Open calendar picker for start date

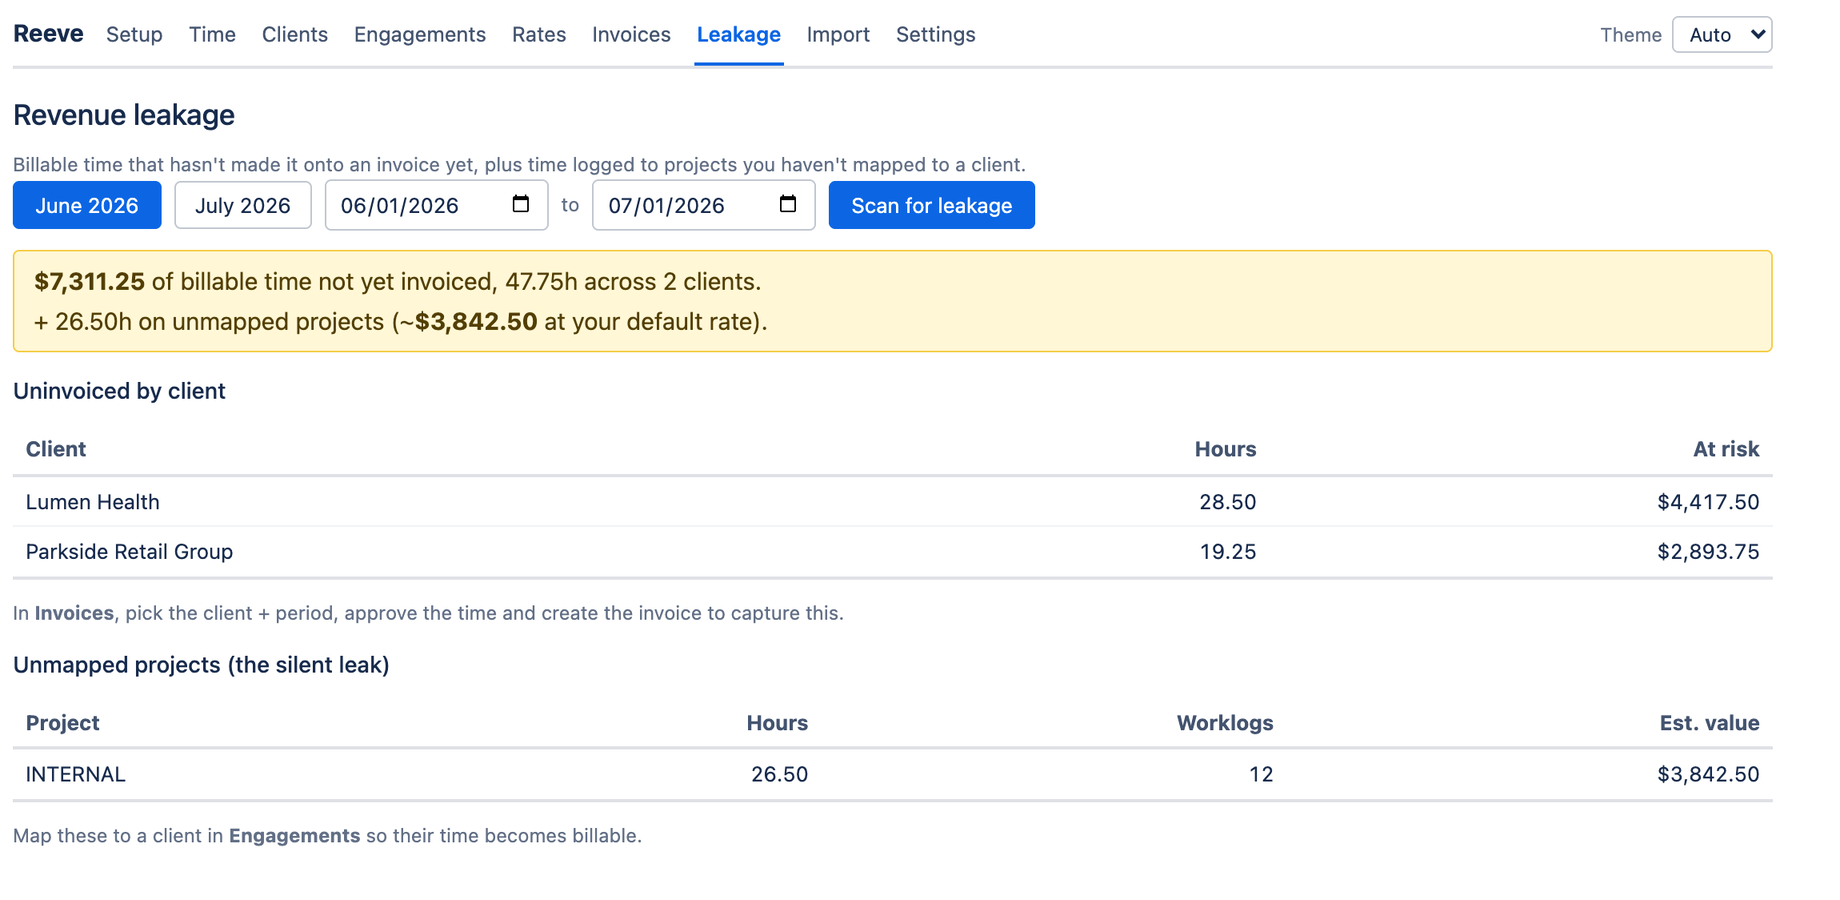[520, 204]
